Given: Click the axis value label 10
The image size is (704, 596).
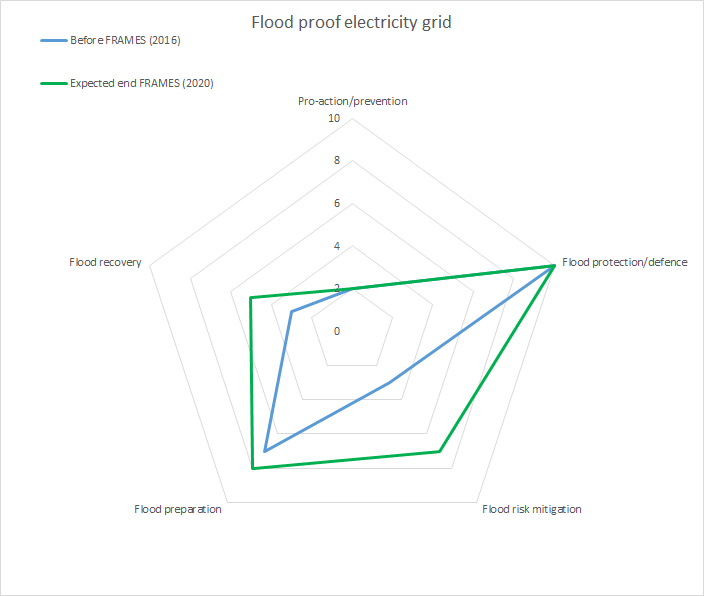Looking at the screenshot, I should [334, 119].
